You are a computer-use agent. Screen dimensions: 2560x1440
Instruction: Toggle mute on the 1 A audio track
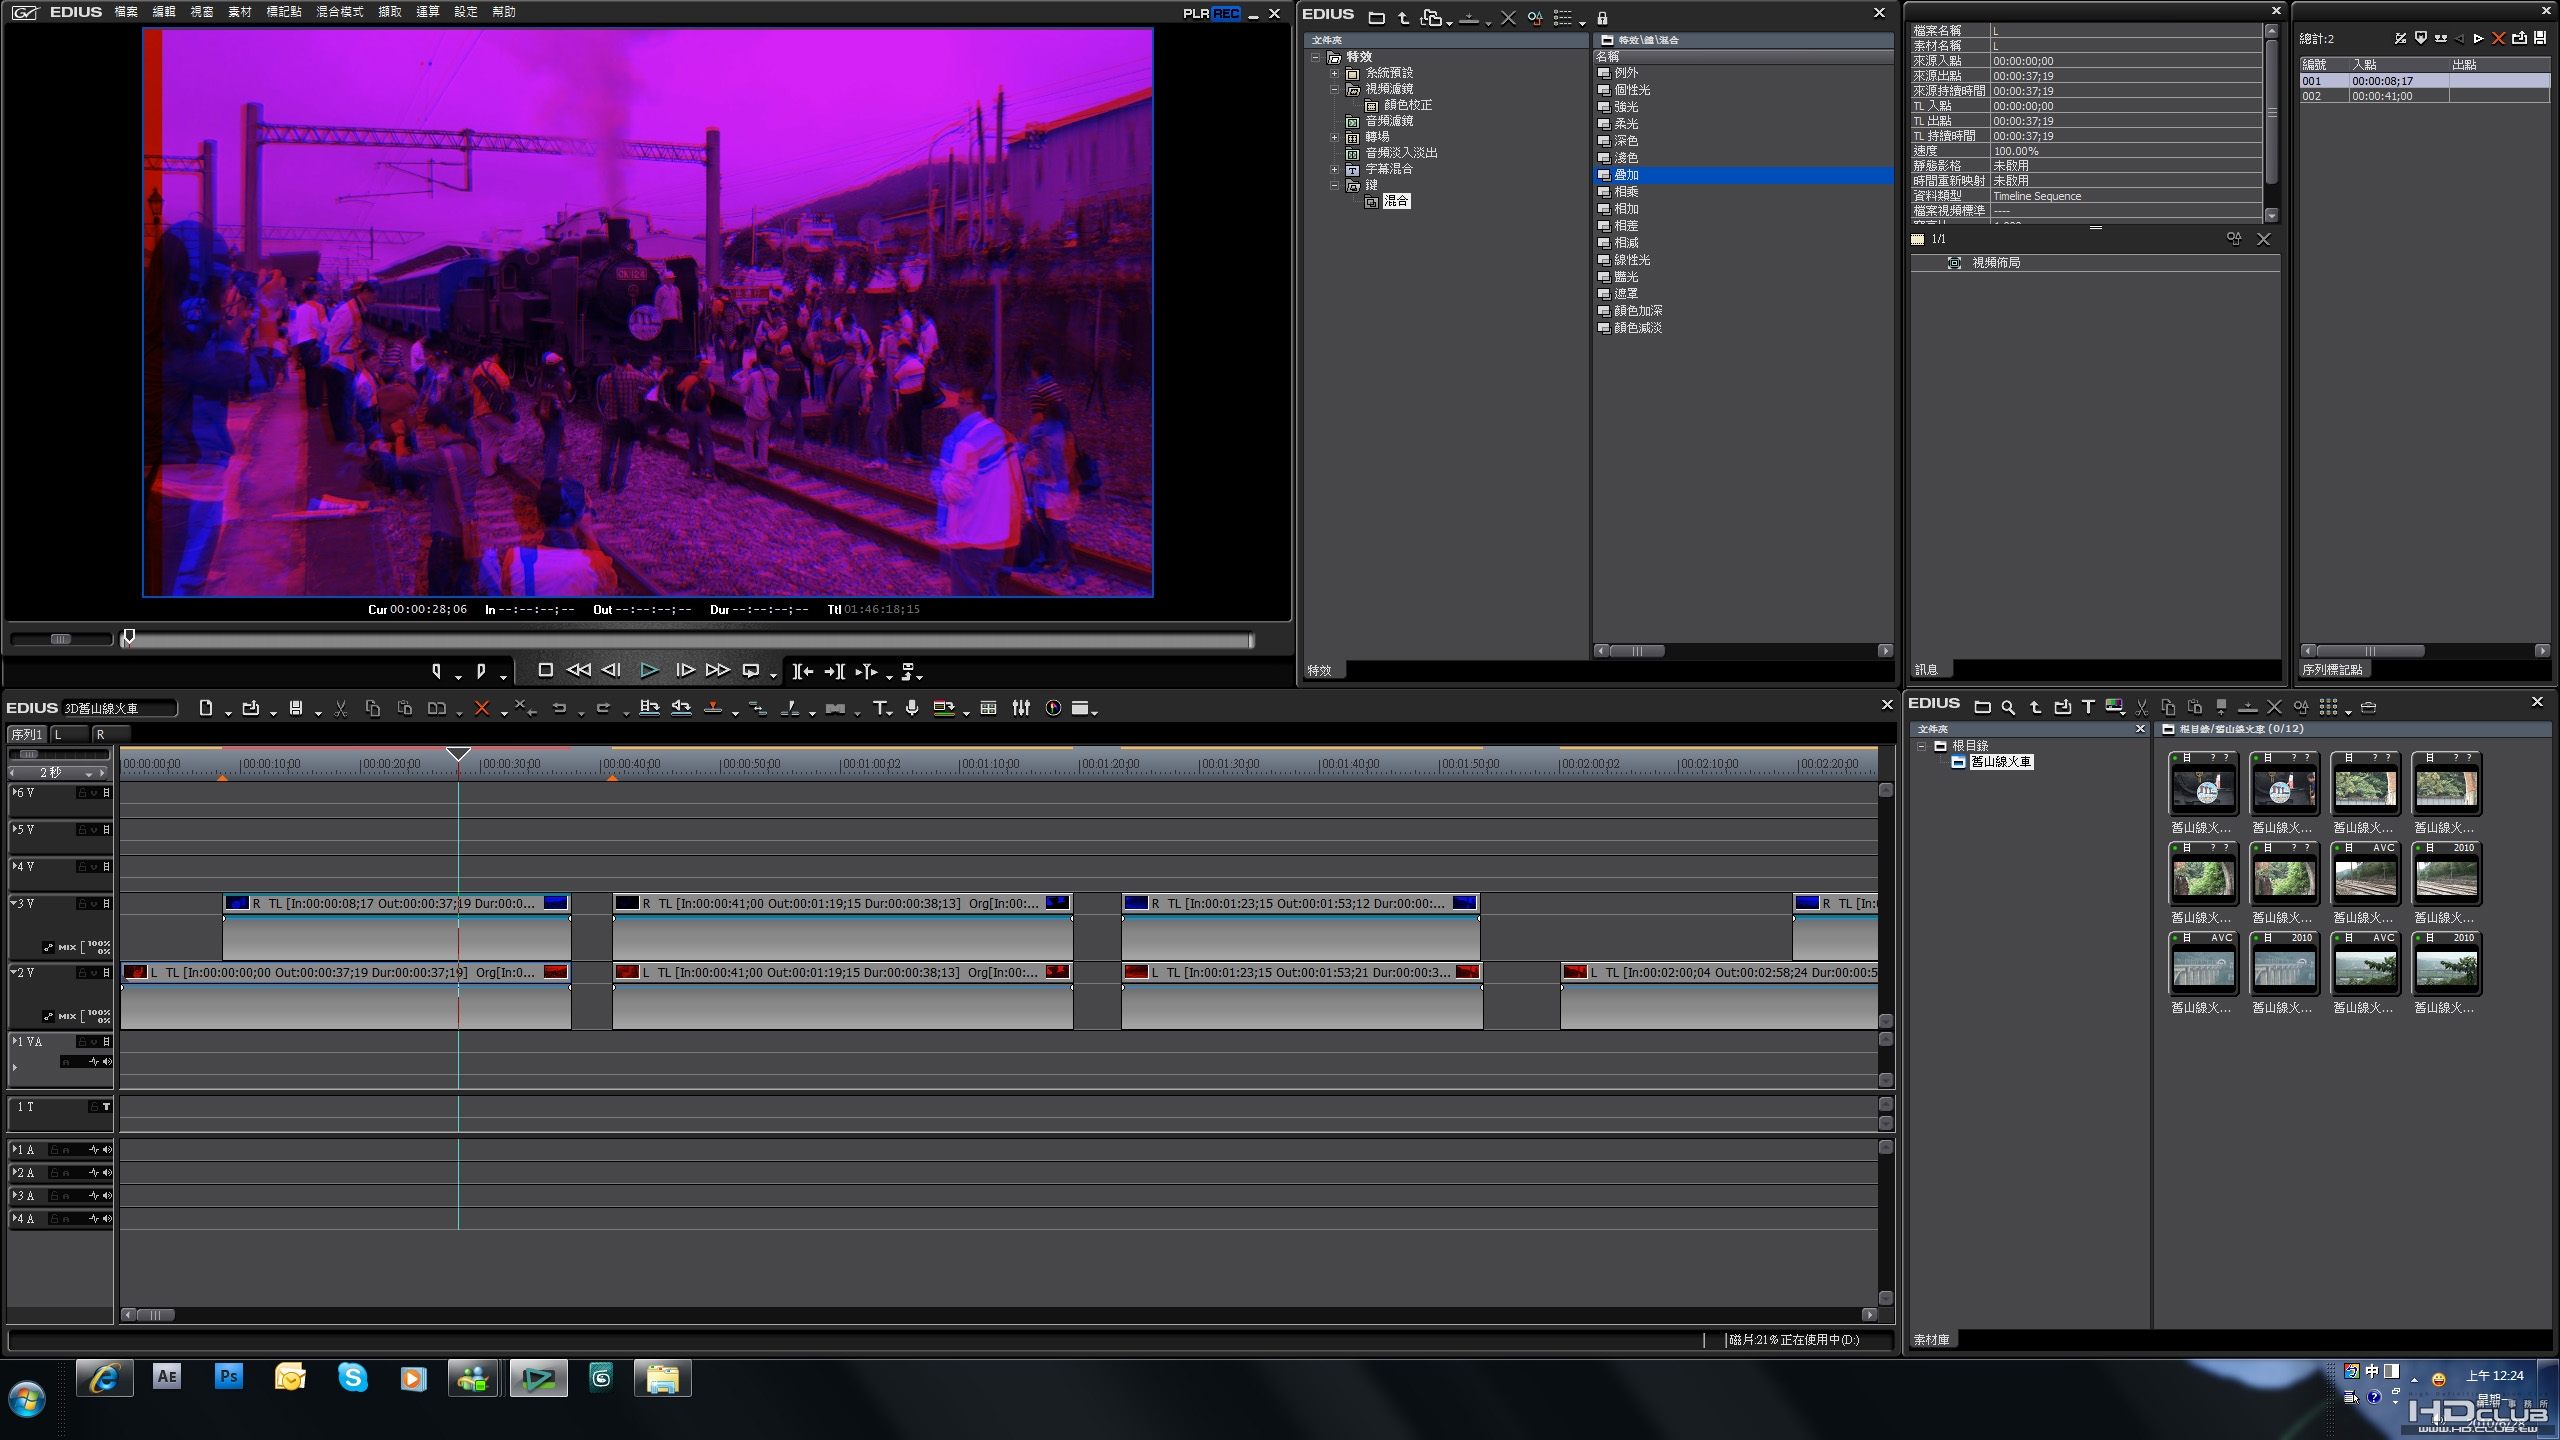click(106, 1150)
